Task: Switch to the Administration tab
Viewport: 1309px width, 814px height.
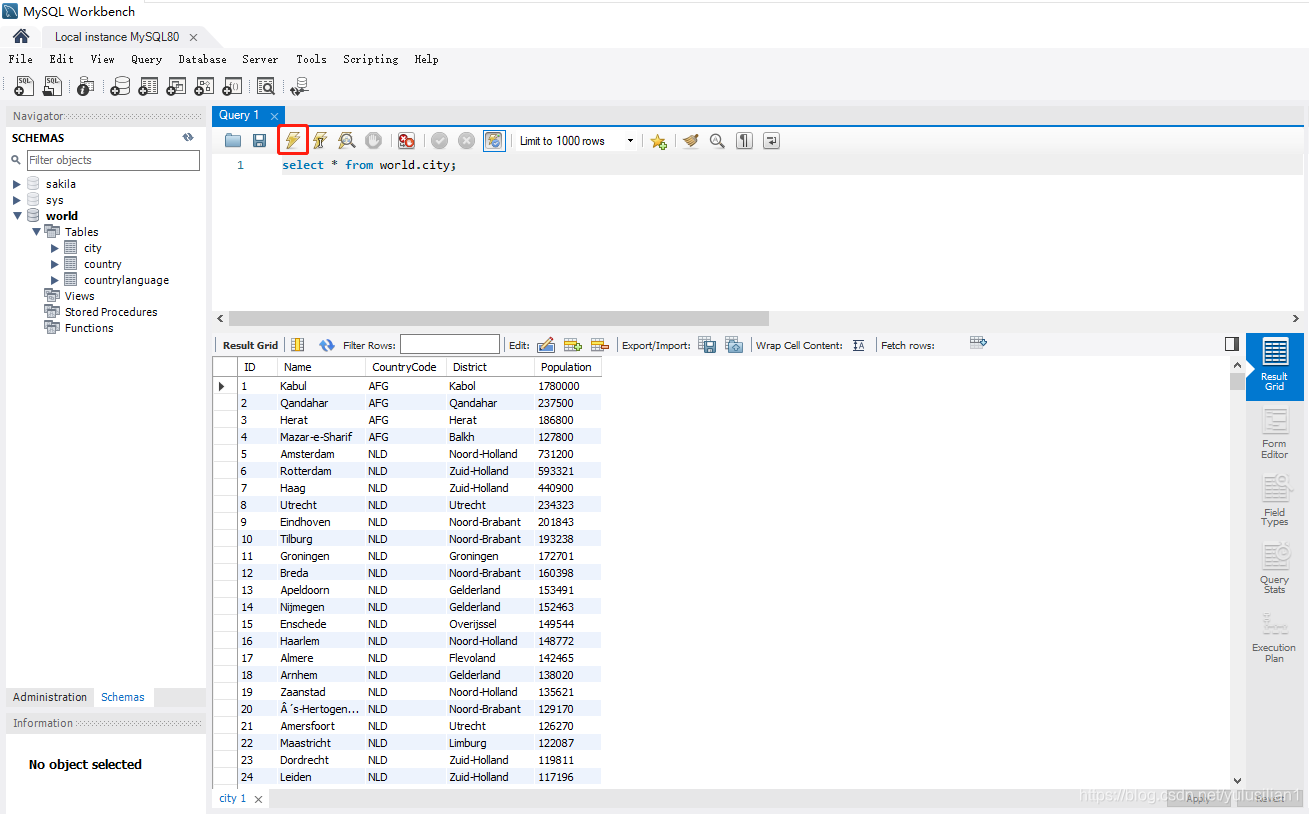Action: (x=50, y=697)
